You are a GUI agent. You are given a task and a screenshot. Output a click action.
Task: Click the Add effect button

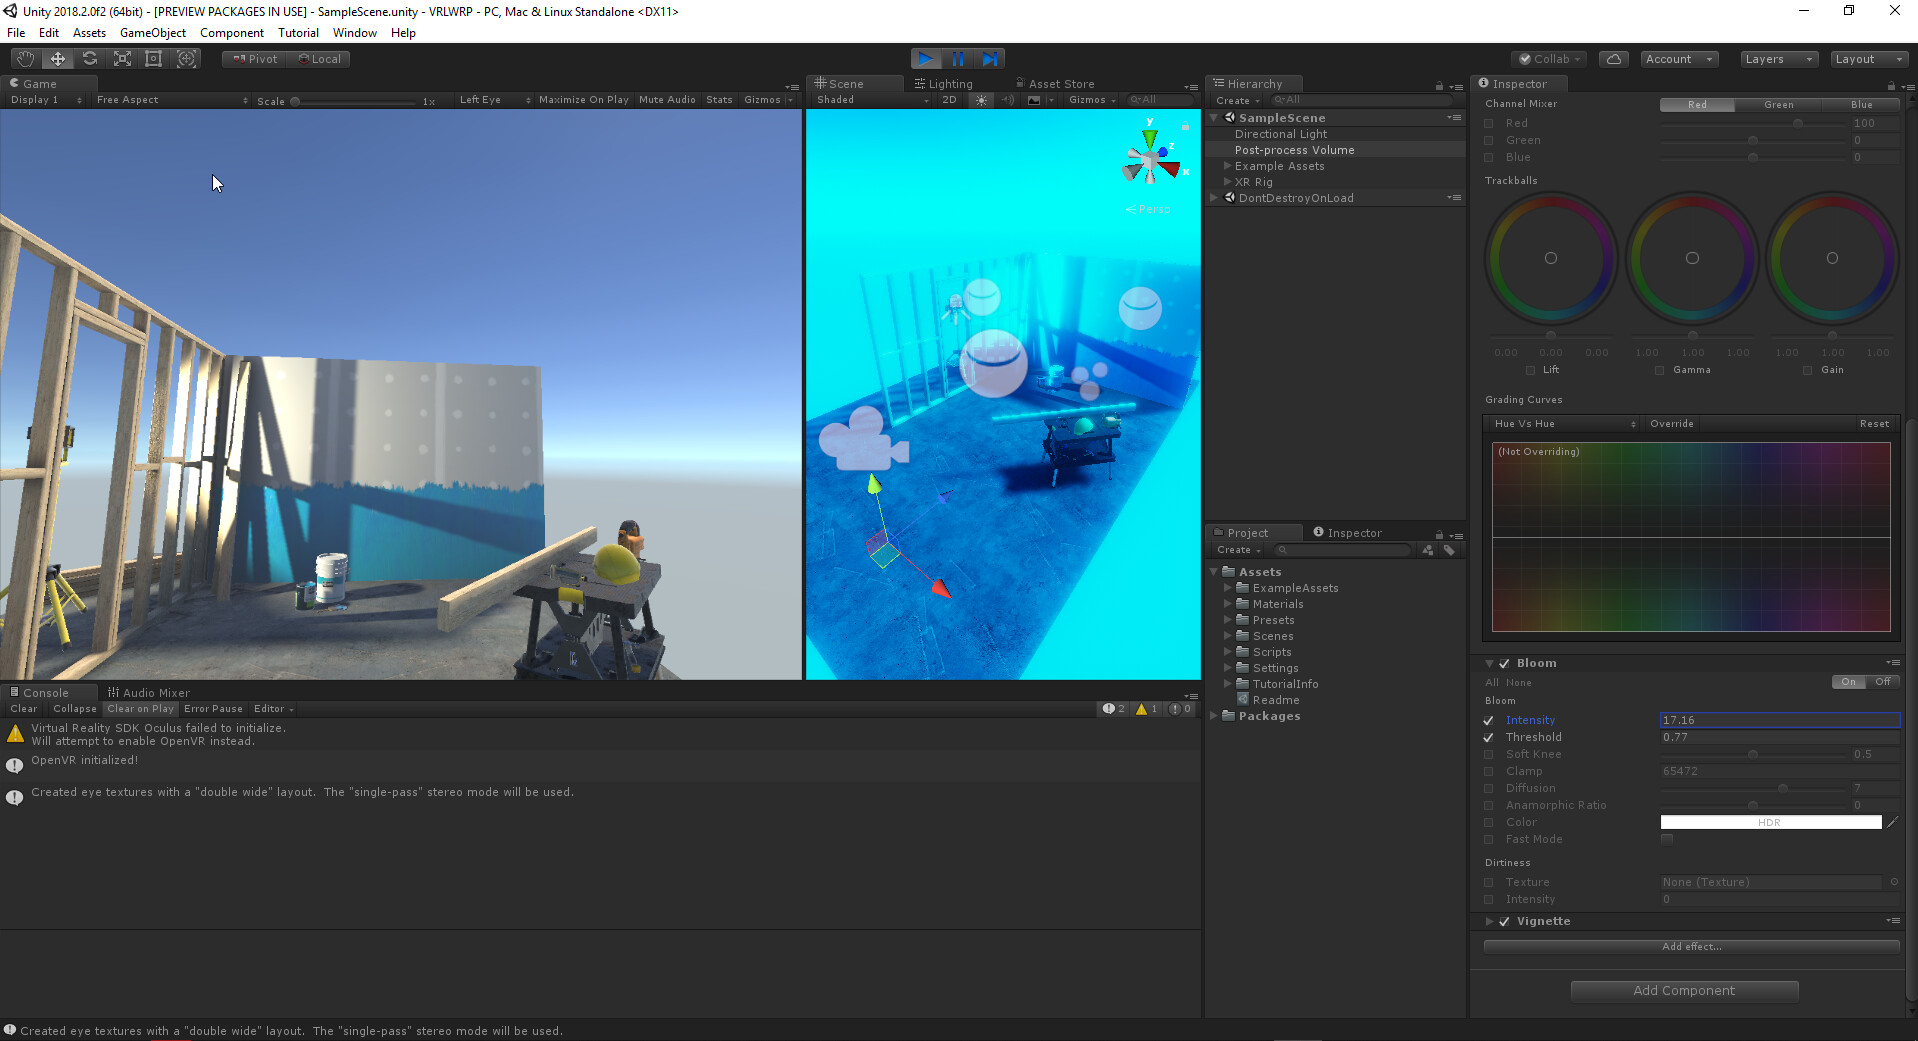[x=1690, y=946]
